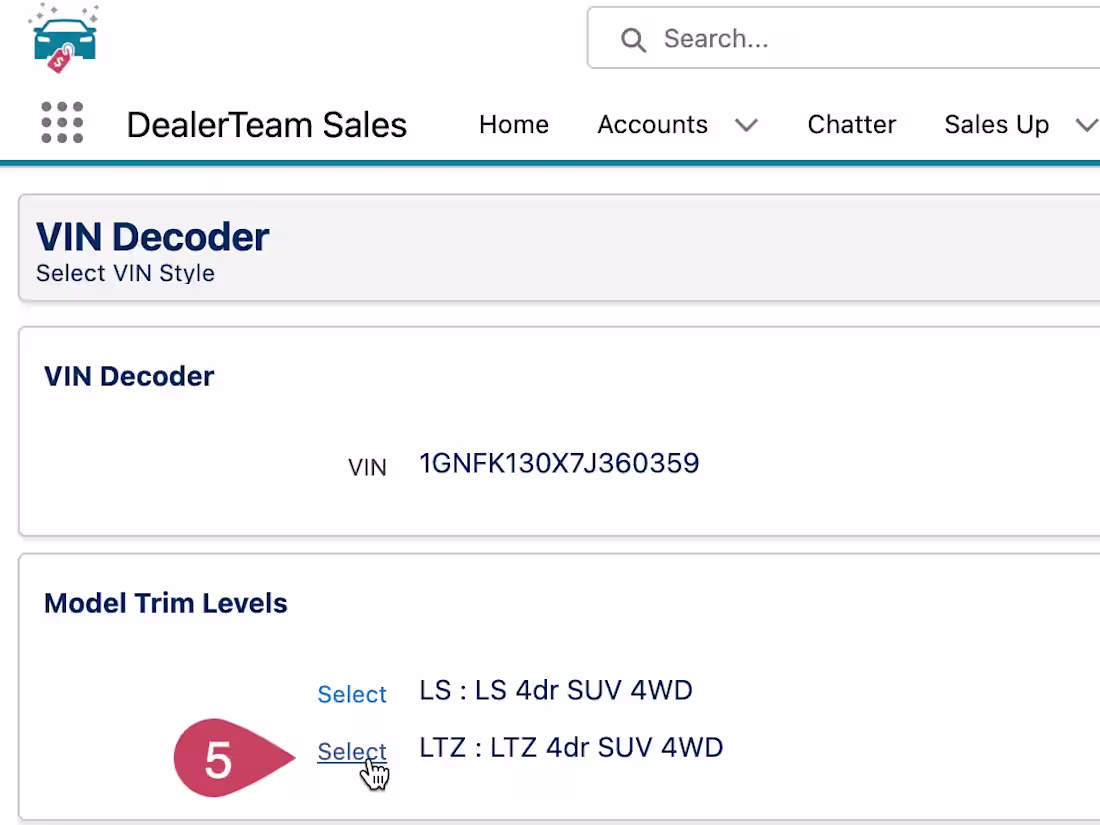Switch to the Chatter tab
The height and width of the screenshot is (825, 1100).
(852, 125)
